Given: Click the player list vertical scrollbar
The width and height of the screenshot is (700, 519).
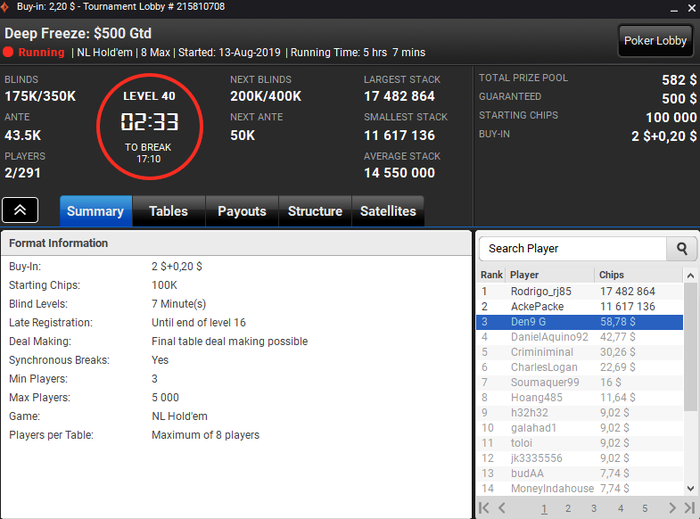Looking at the screenshot, I should coord(690,346).
